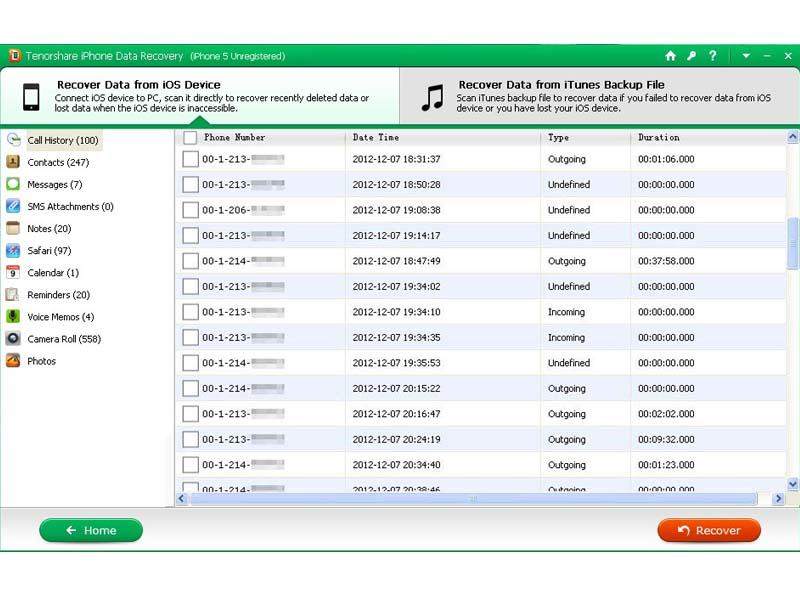Click the green Home button
The width and height of the screenshot is (800, 600).
(91, 530)
